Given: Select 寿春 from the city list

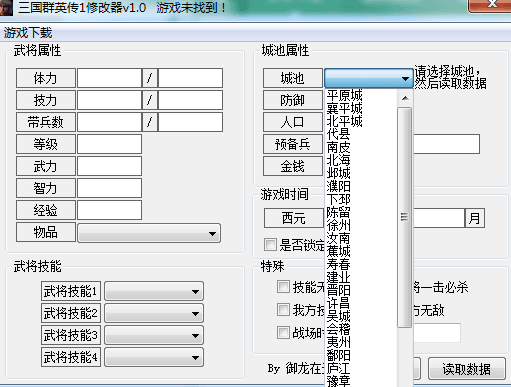Looking at the screenshot, I should [361, 264].
